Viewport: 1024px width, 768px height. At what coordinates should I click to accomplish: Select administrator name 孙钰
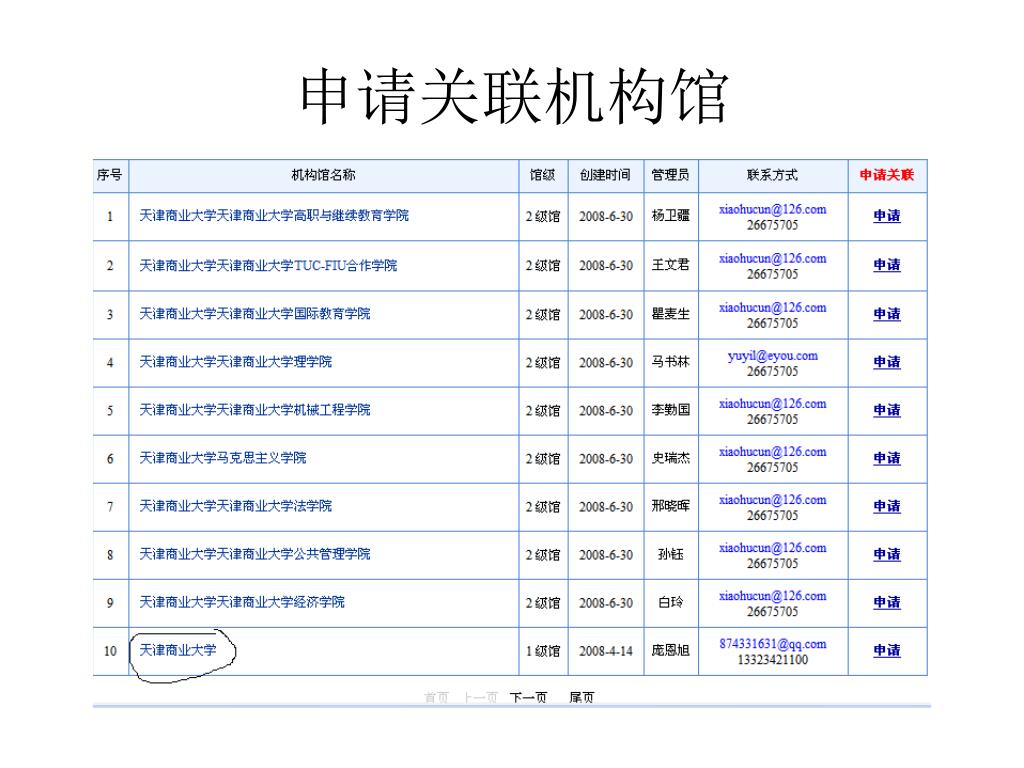coord(671,554)
